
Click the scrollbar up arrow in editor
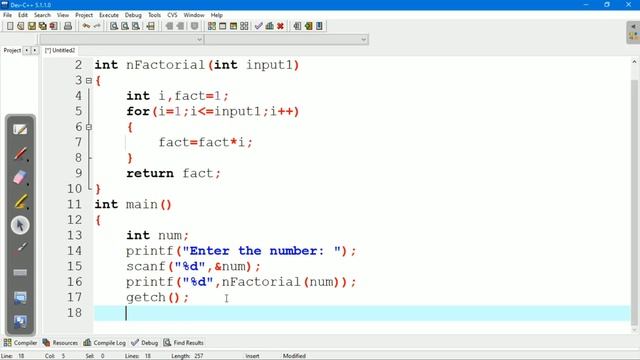[x=634, y=62]
